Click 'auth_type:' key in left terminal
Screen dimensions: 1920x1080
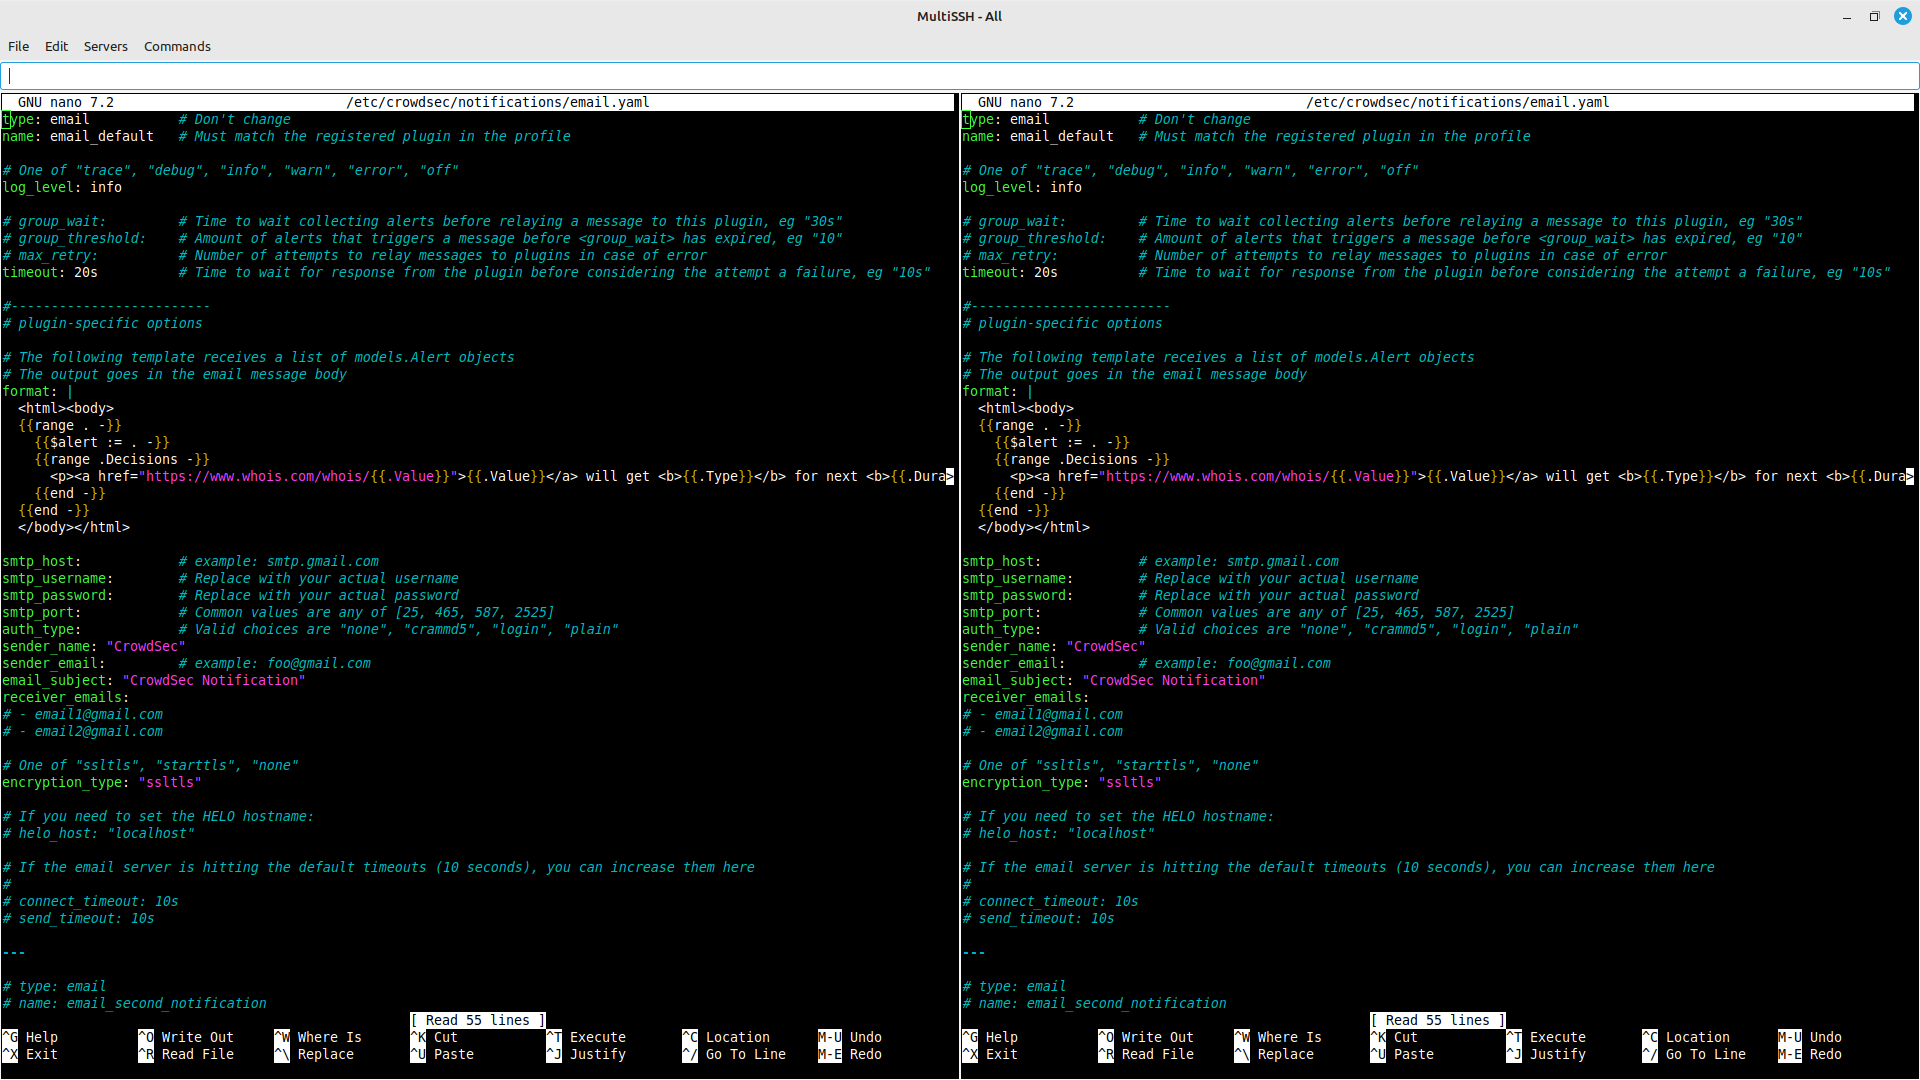[42, 629]
